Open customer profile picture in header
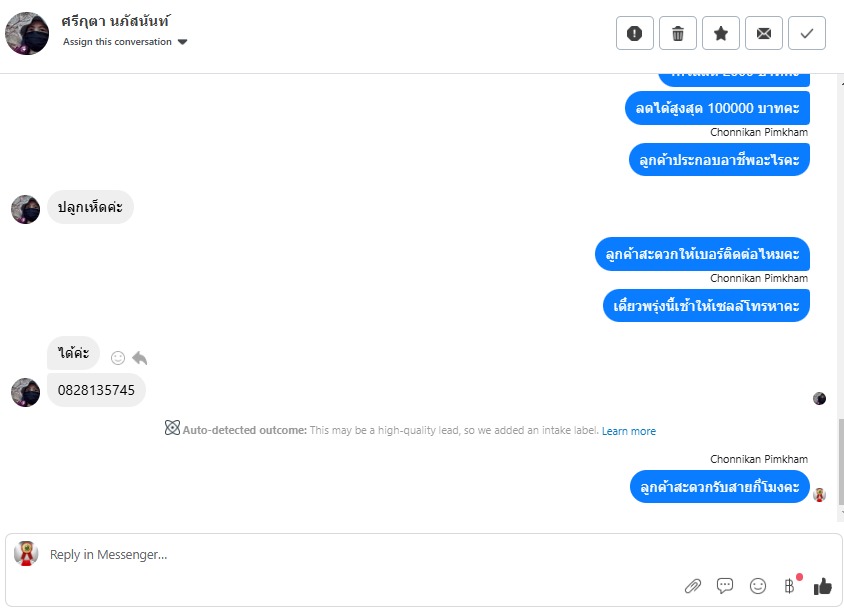 coord(27,33)
